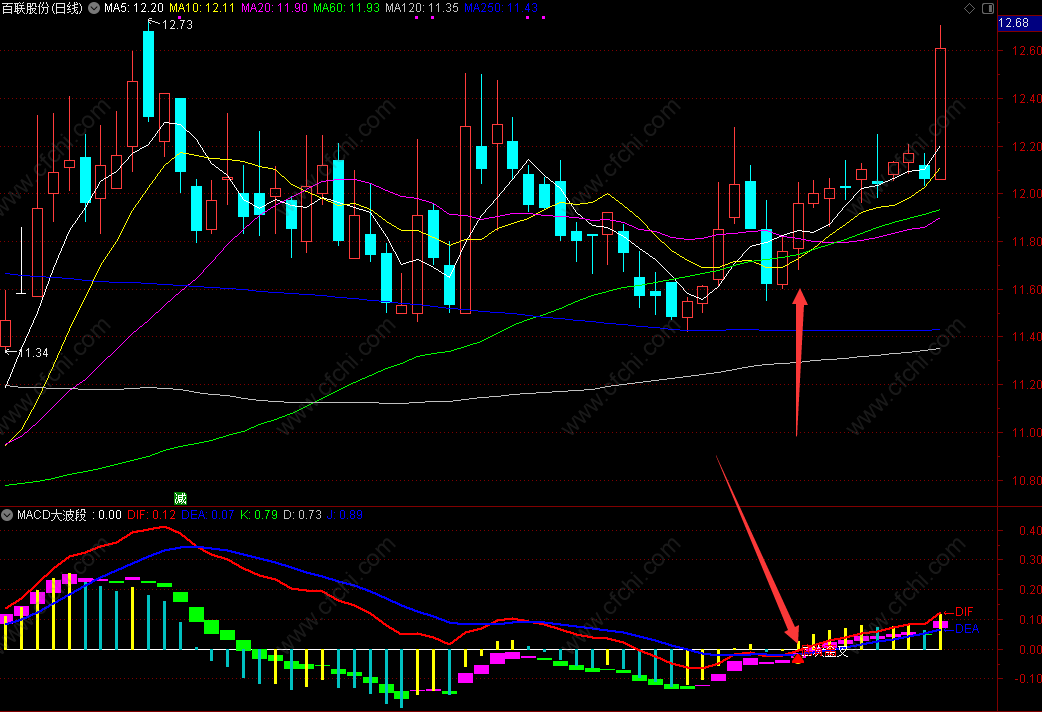Click the DEA line label in MACD panel
Viewport: 1042px width, 712px height.
pos(967,629)
